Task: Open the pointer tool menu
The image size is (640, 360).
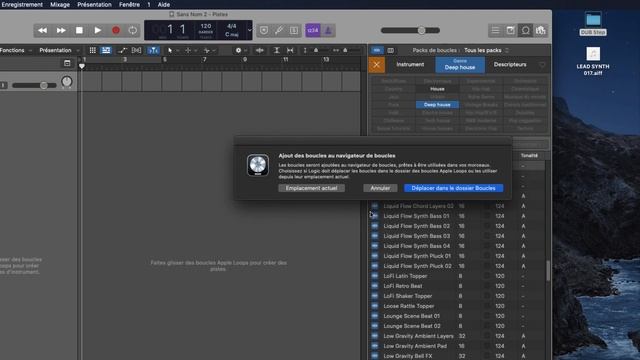Action: tap(172, 50)
